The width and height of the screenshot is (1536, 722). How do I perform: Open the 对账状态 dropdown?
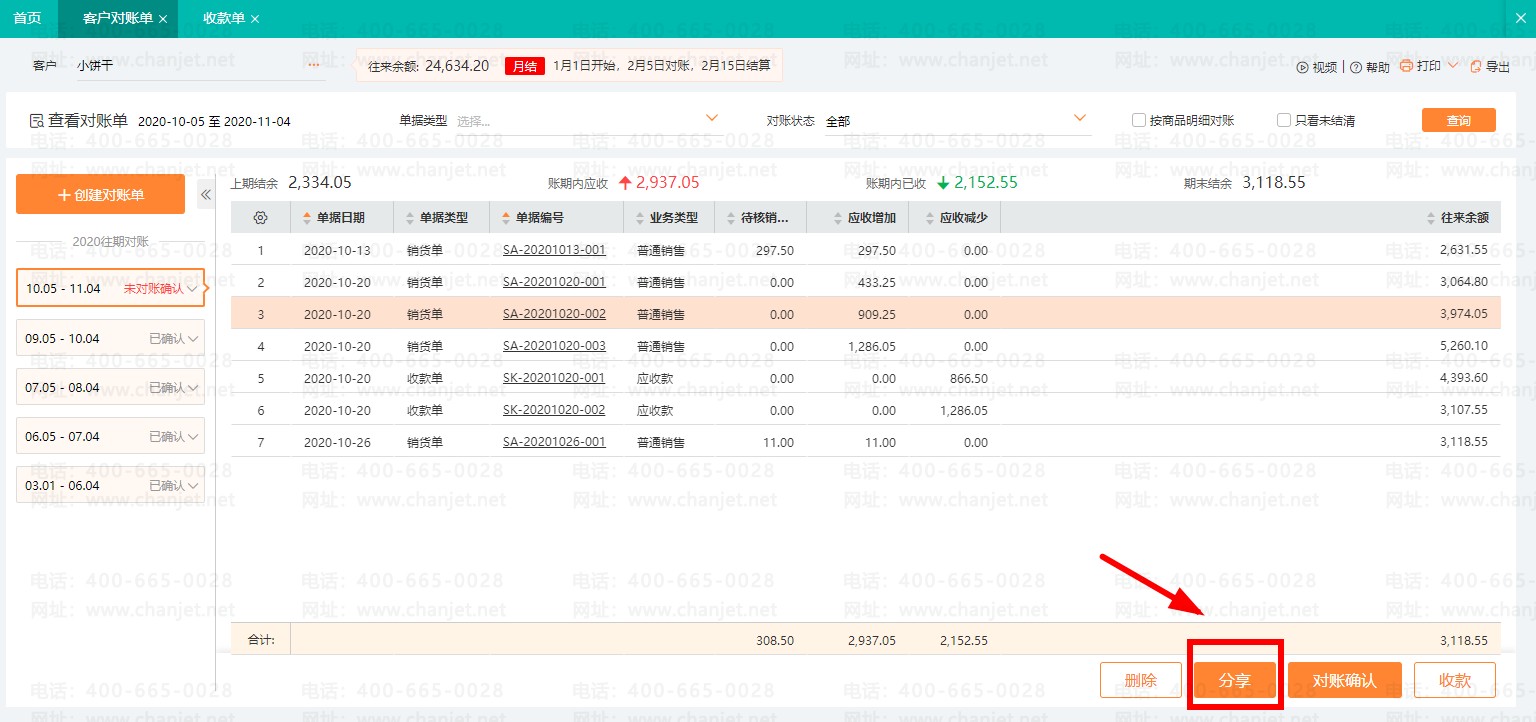point(1080,118)
